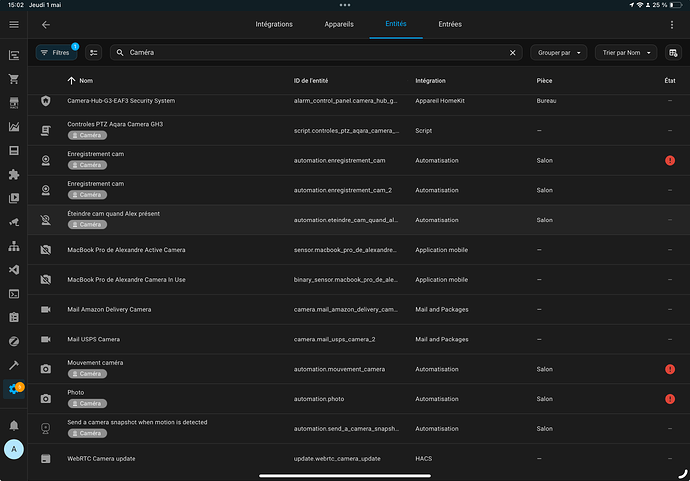Open the dashboard overview sidebar icon
The image size is (690, 481).
coord(14,55)
